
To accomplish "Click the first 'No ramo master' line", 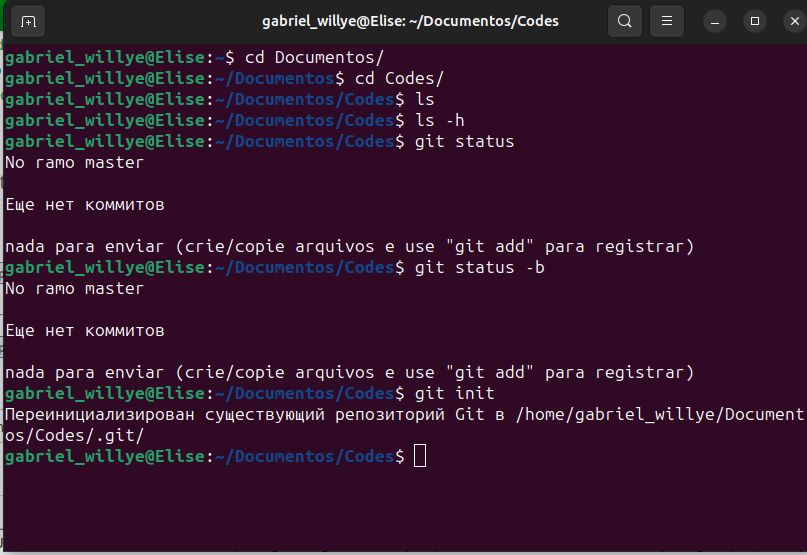I will pos(74,163).
